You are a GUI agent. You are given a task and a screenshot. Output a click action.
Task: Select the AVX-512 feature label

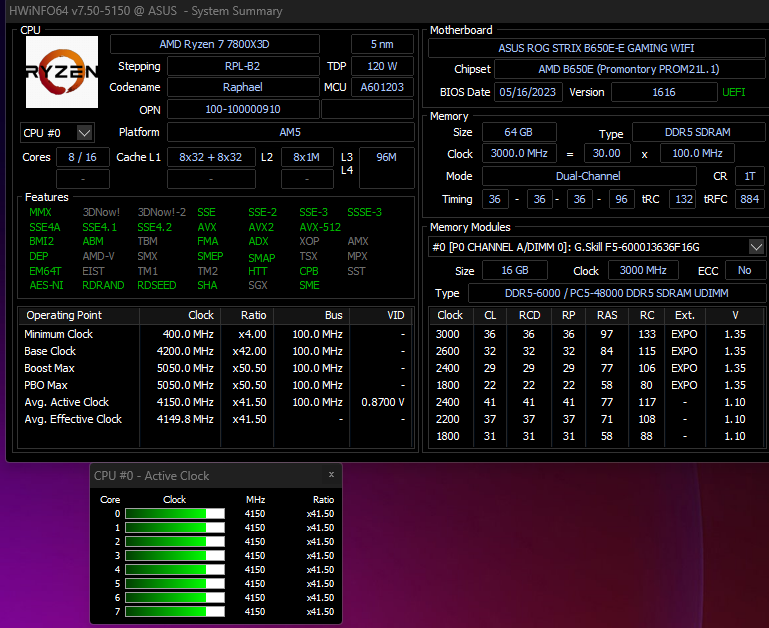(320, 227)
